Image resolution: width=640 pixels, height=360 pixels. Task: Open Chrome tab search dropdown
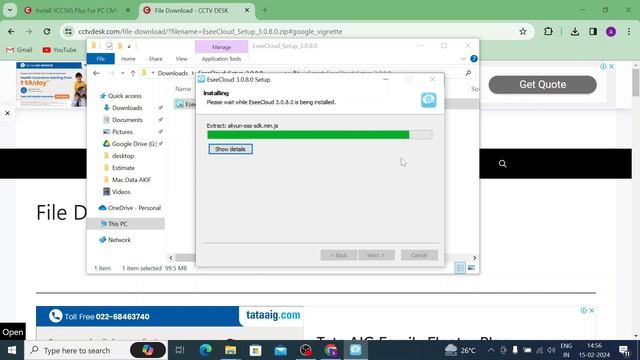click(10, 10)
